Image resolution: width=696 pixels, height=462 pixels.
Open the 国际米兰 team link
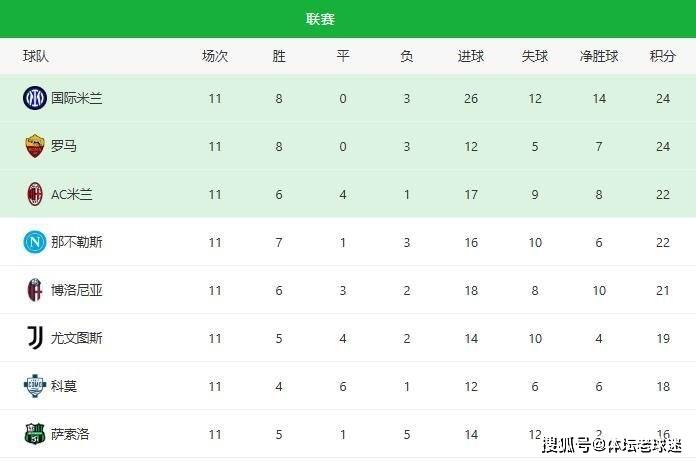[x=77, y=98]
